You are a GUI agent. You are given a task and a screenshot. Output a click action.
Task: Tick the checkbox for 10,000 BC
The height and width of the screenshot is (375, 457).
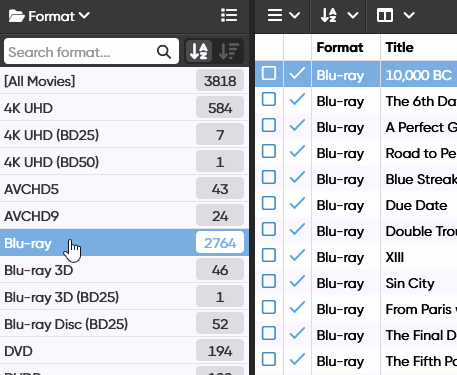coord(269,73)
